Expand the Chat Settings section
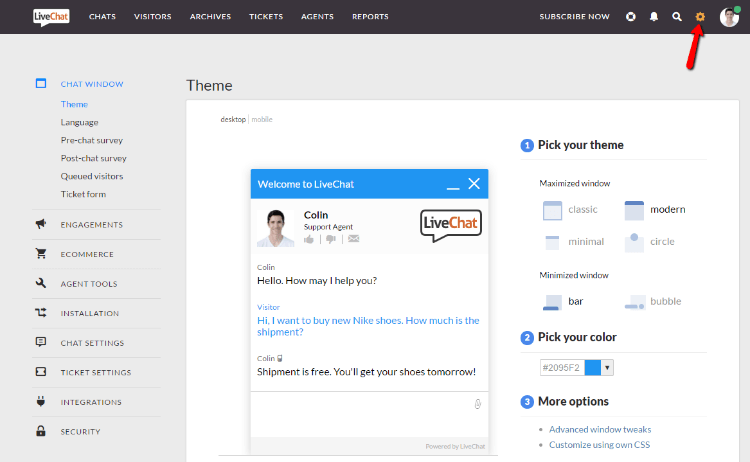This screenshot has height=462, width=750. (x=92, y=343)
